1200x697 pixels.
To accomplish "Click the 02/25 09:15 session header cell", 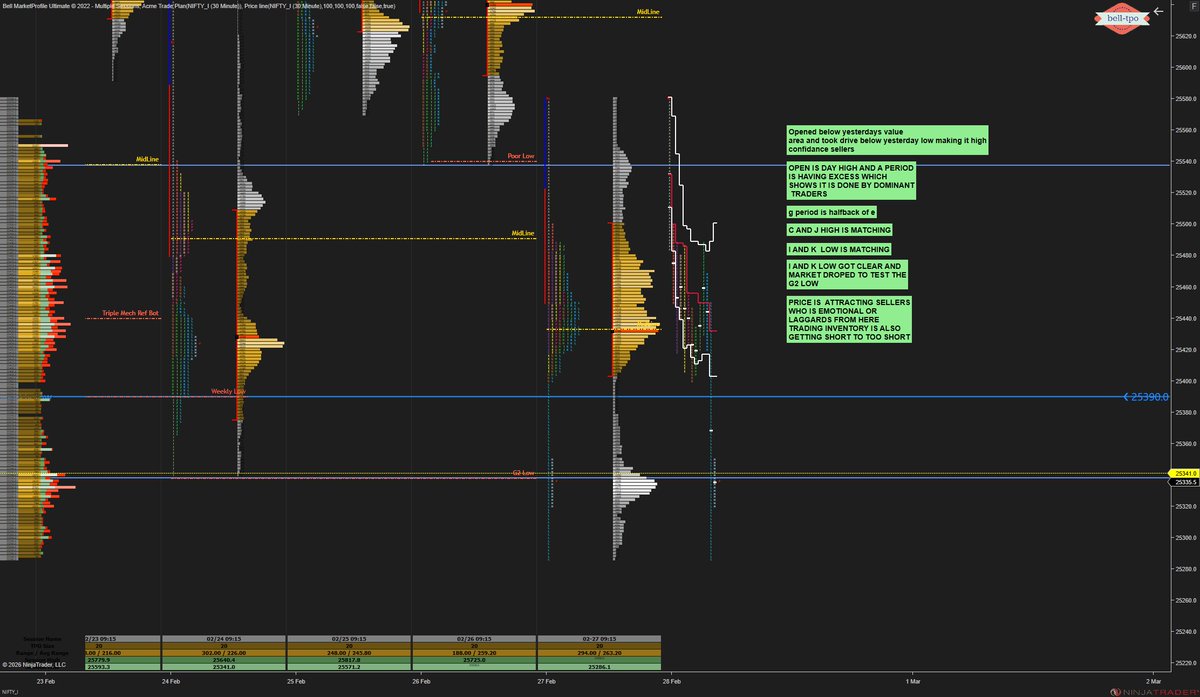I will (349, 638).
